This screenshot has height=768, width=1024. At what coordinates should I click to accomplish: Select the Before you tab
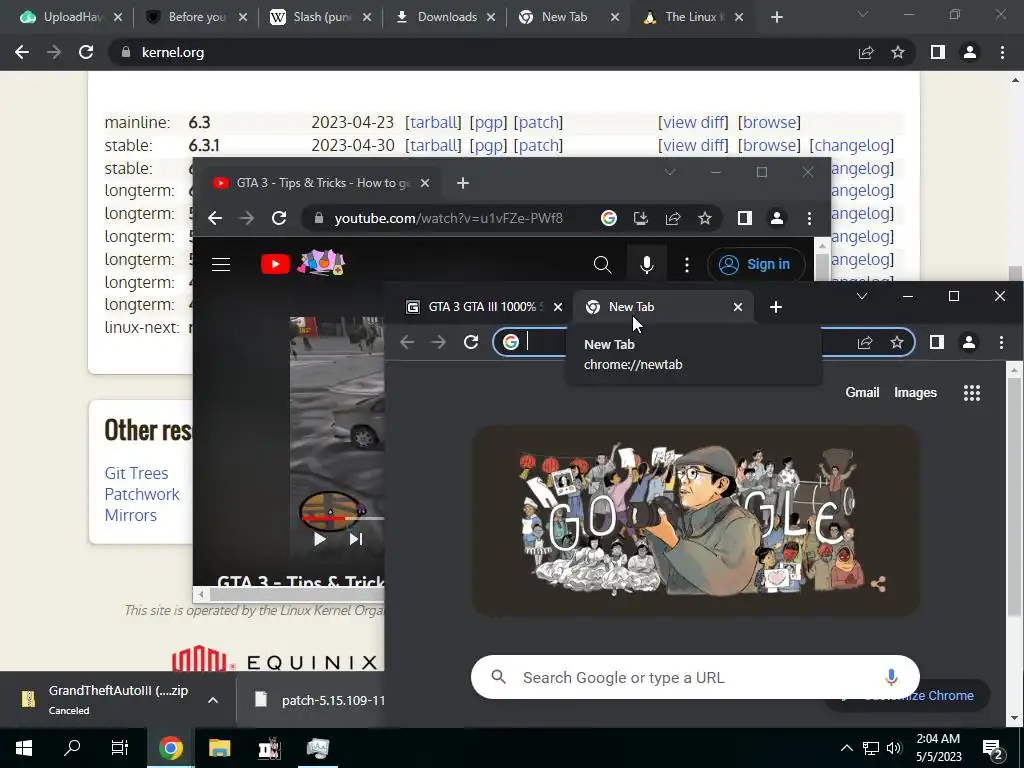pos(197,18)
